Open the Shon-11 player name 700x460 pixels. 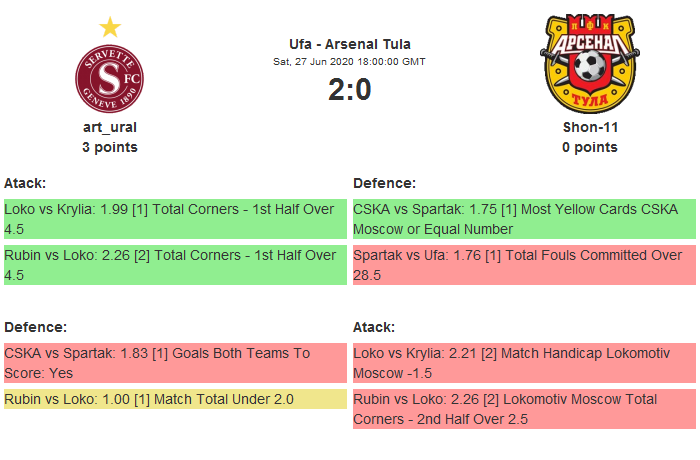click(589, 128)
